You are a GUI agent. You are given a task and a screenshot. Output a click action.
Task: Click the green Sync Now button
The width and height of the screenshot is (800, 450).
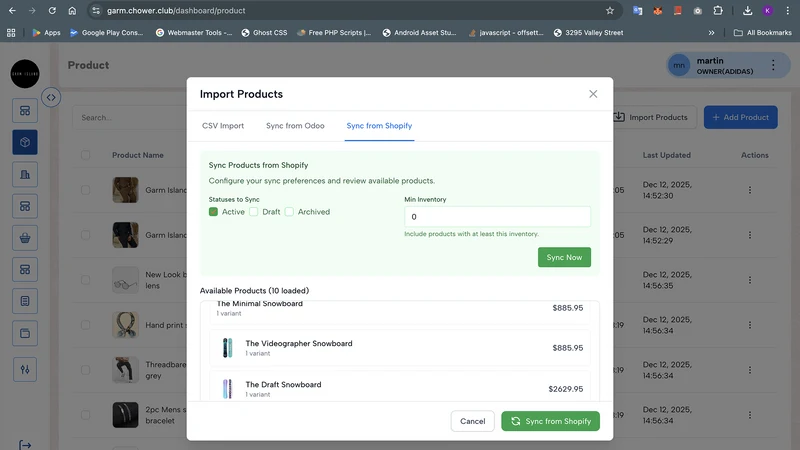(564, 257)
